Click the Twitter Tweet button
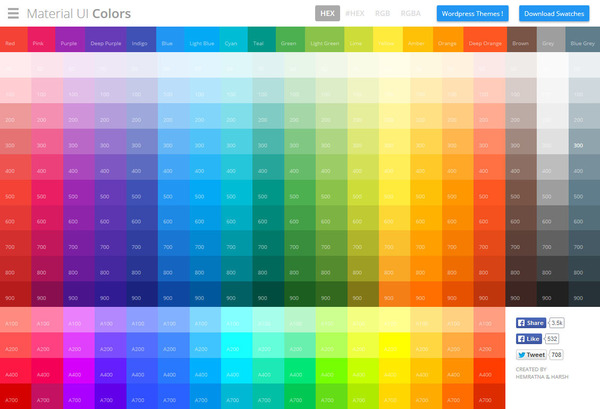The height and width of the screenshot is (409, 600). (531, 355)
